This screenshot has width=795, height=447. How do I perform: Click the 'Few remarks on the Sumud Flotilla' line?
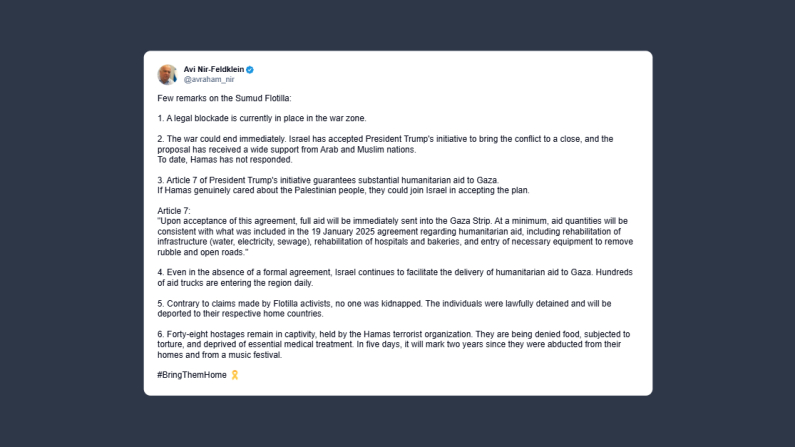click(x=225, y=98)
